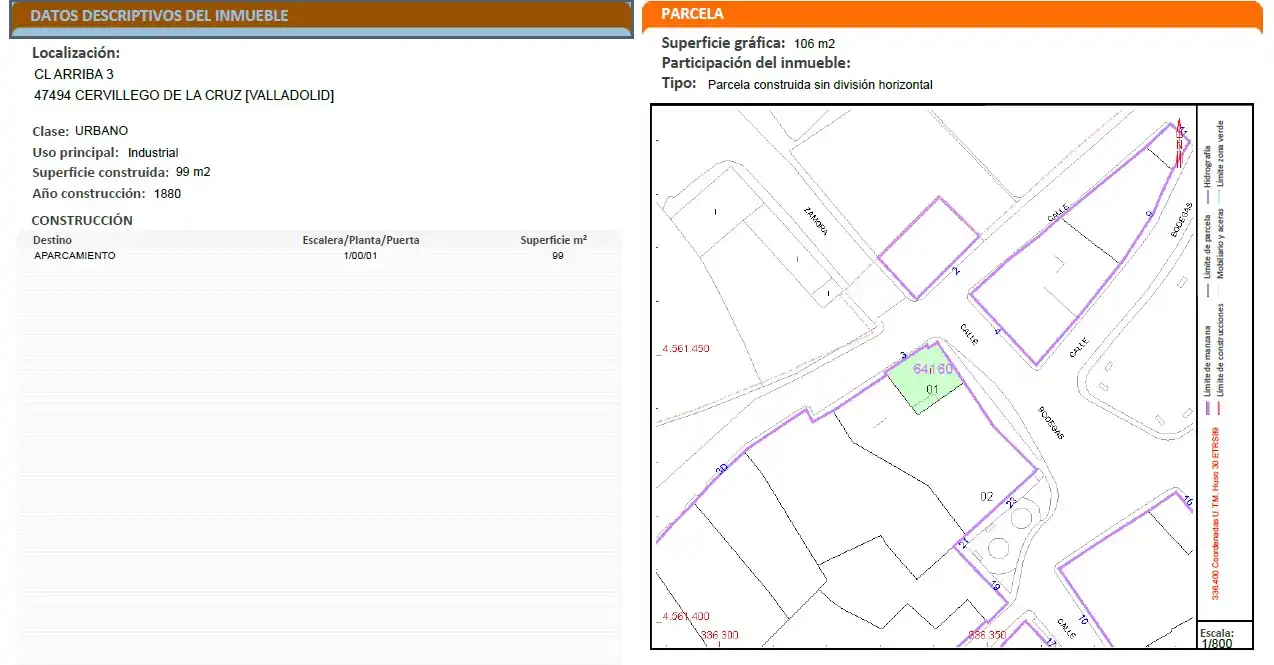Select the 99 m2 built surface value
This screenshot has height=665, width=1274.
point(193,172)
